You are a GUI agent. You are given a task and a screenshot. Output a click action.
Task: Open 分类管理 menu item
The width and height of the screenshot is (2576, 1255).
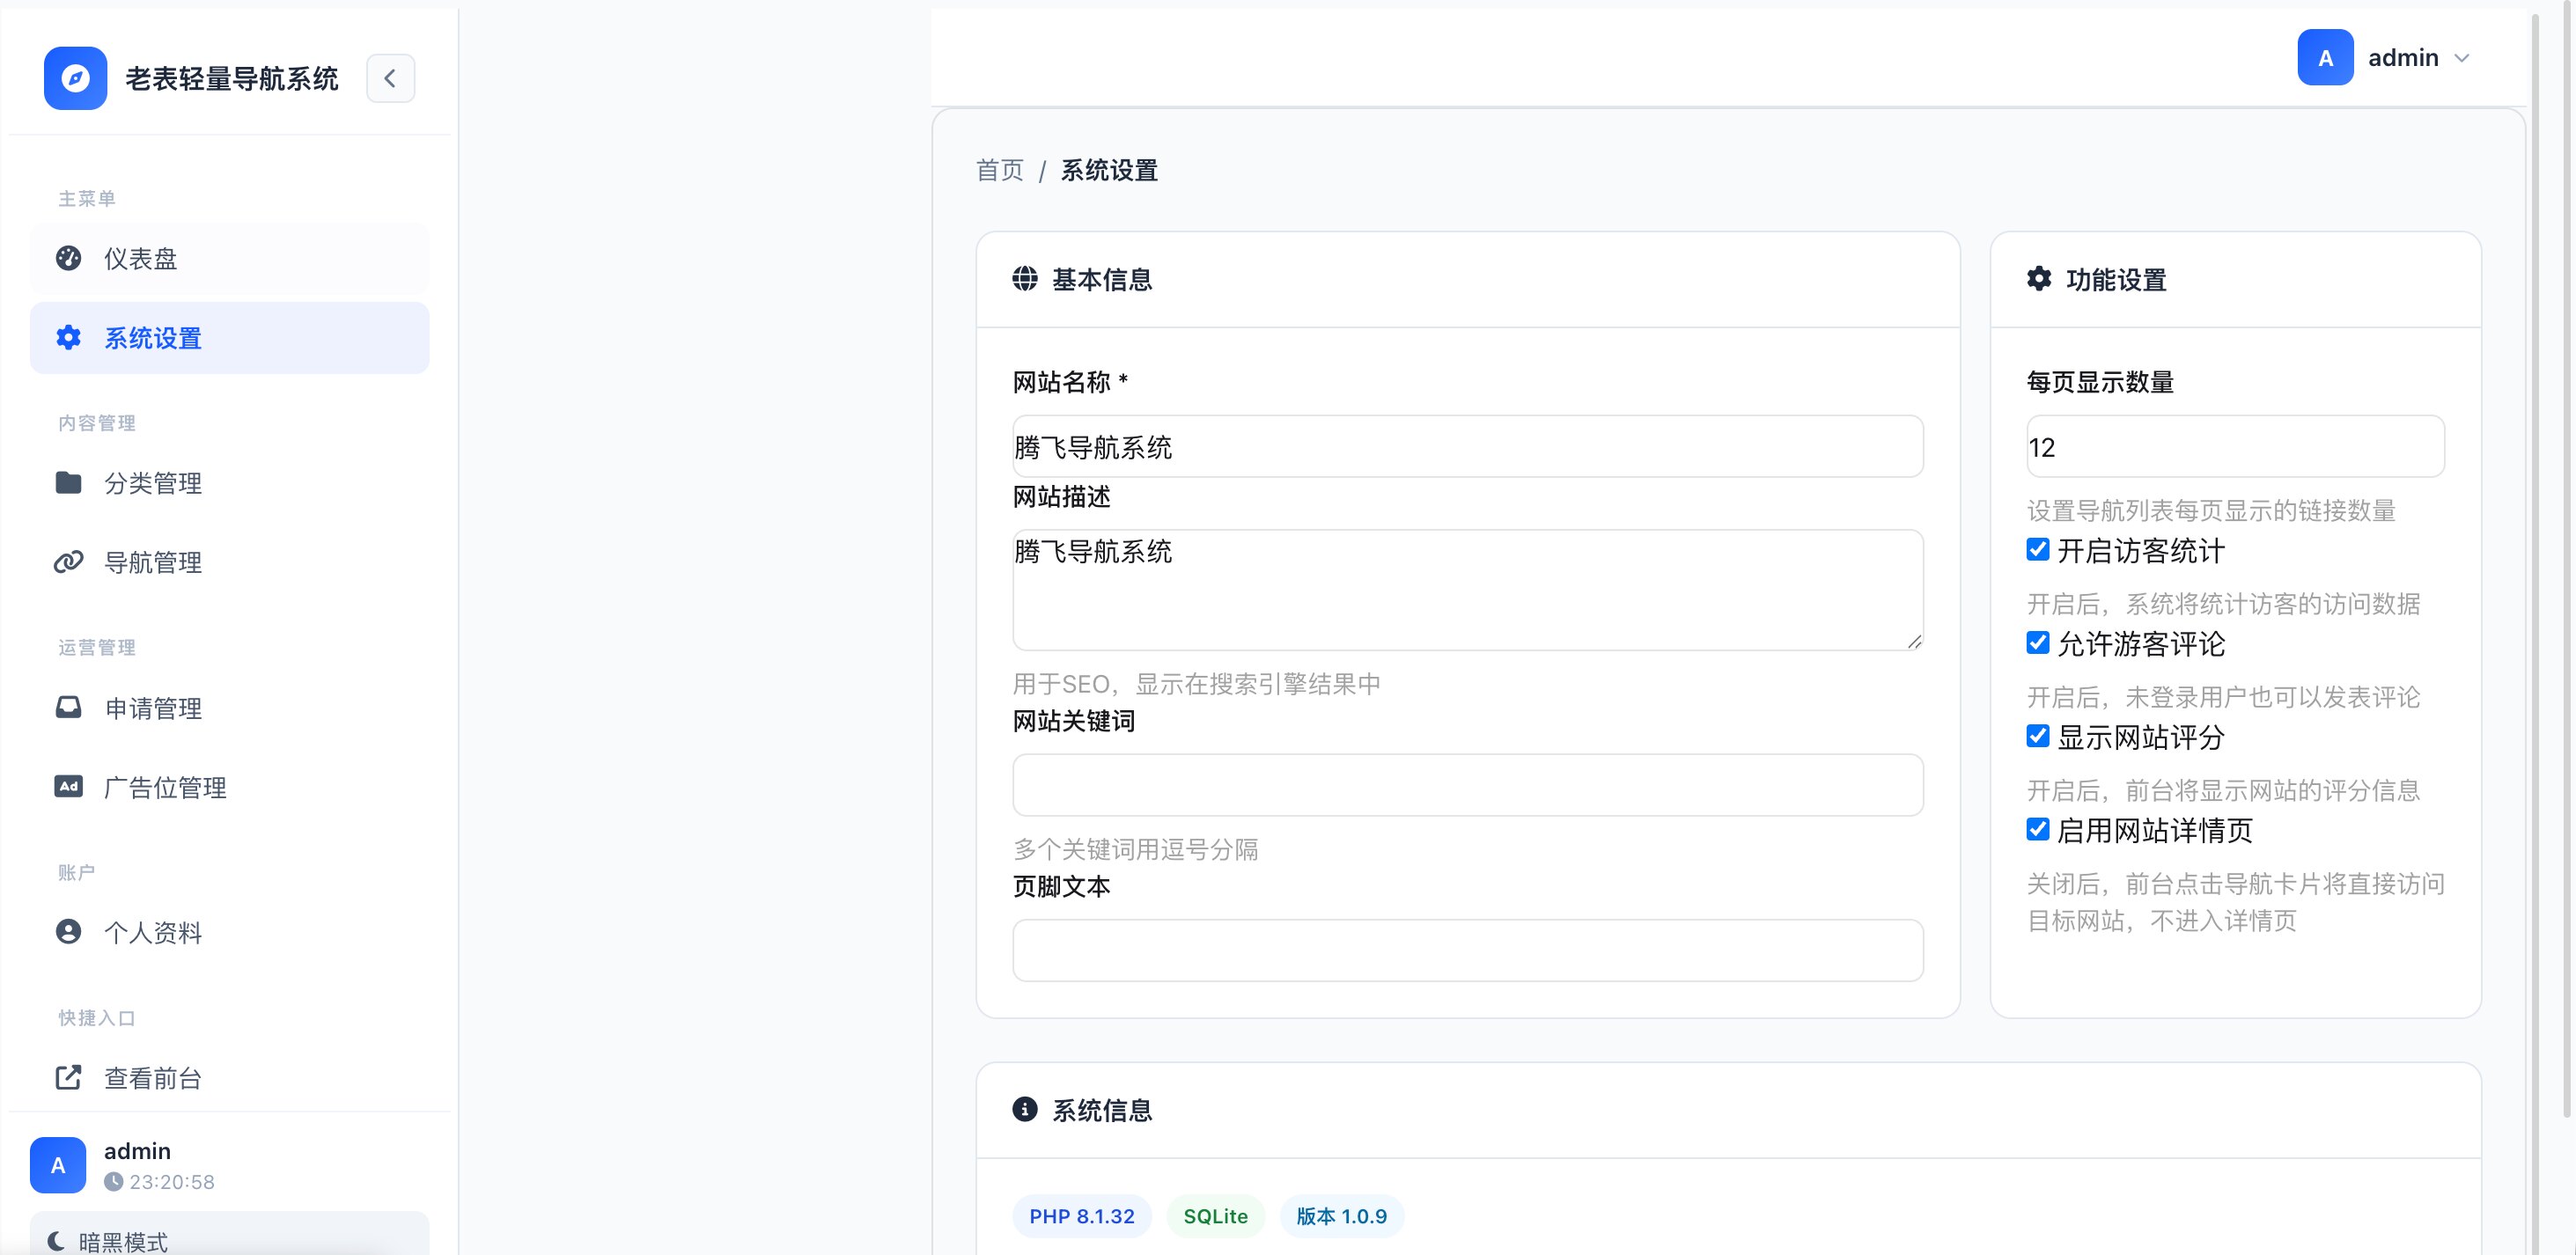tap(229, 483)
